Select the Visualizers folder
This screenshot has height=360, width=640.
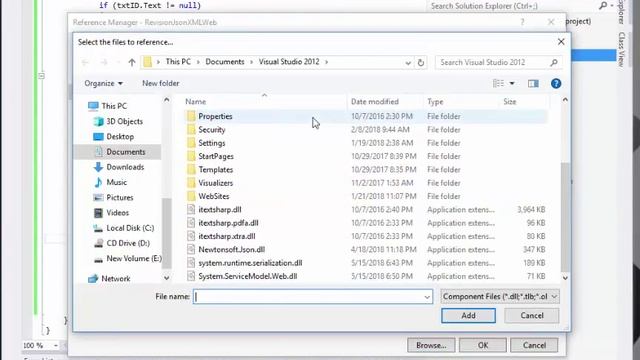click(216, 183)
